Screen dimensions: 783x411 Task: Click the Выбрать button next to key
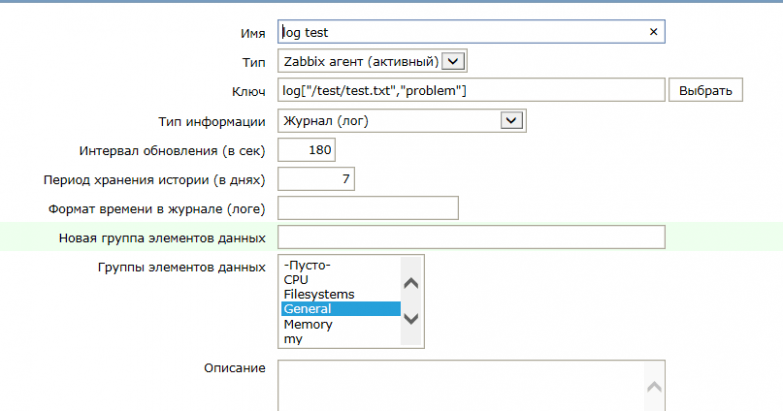tap(706, 91)
